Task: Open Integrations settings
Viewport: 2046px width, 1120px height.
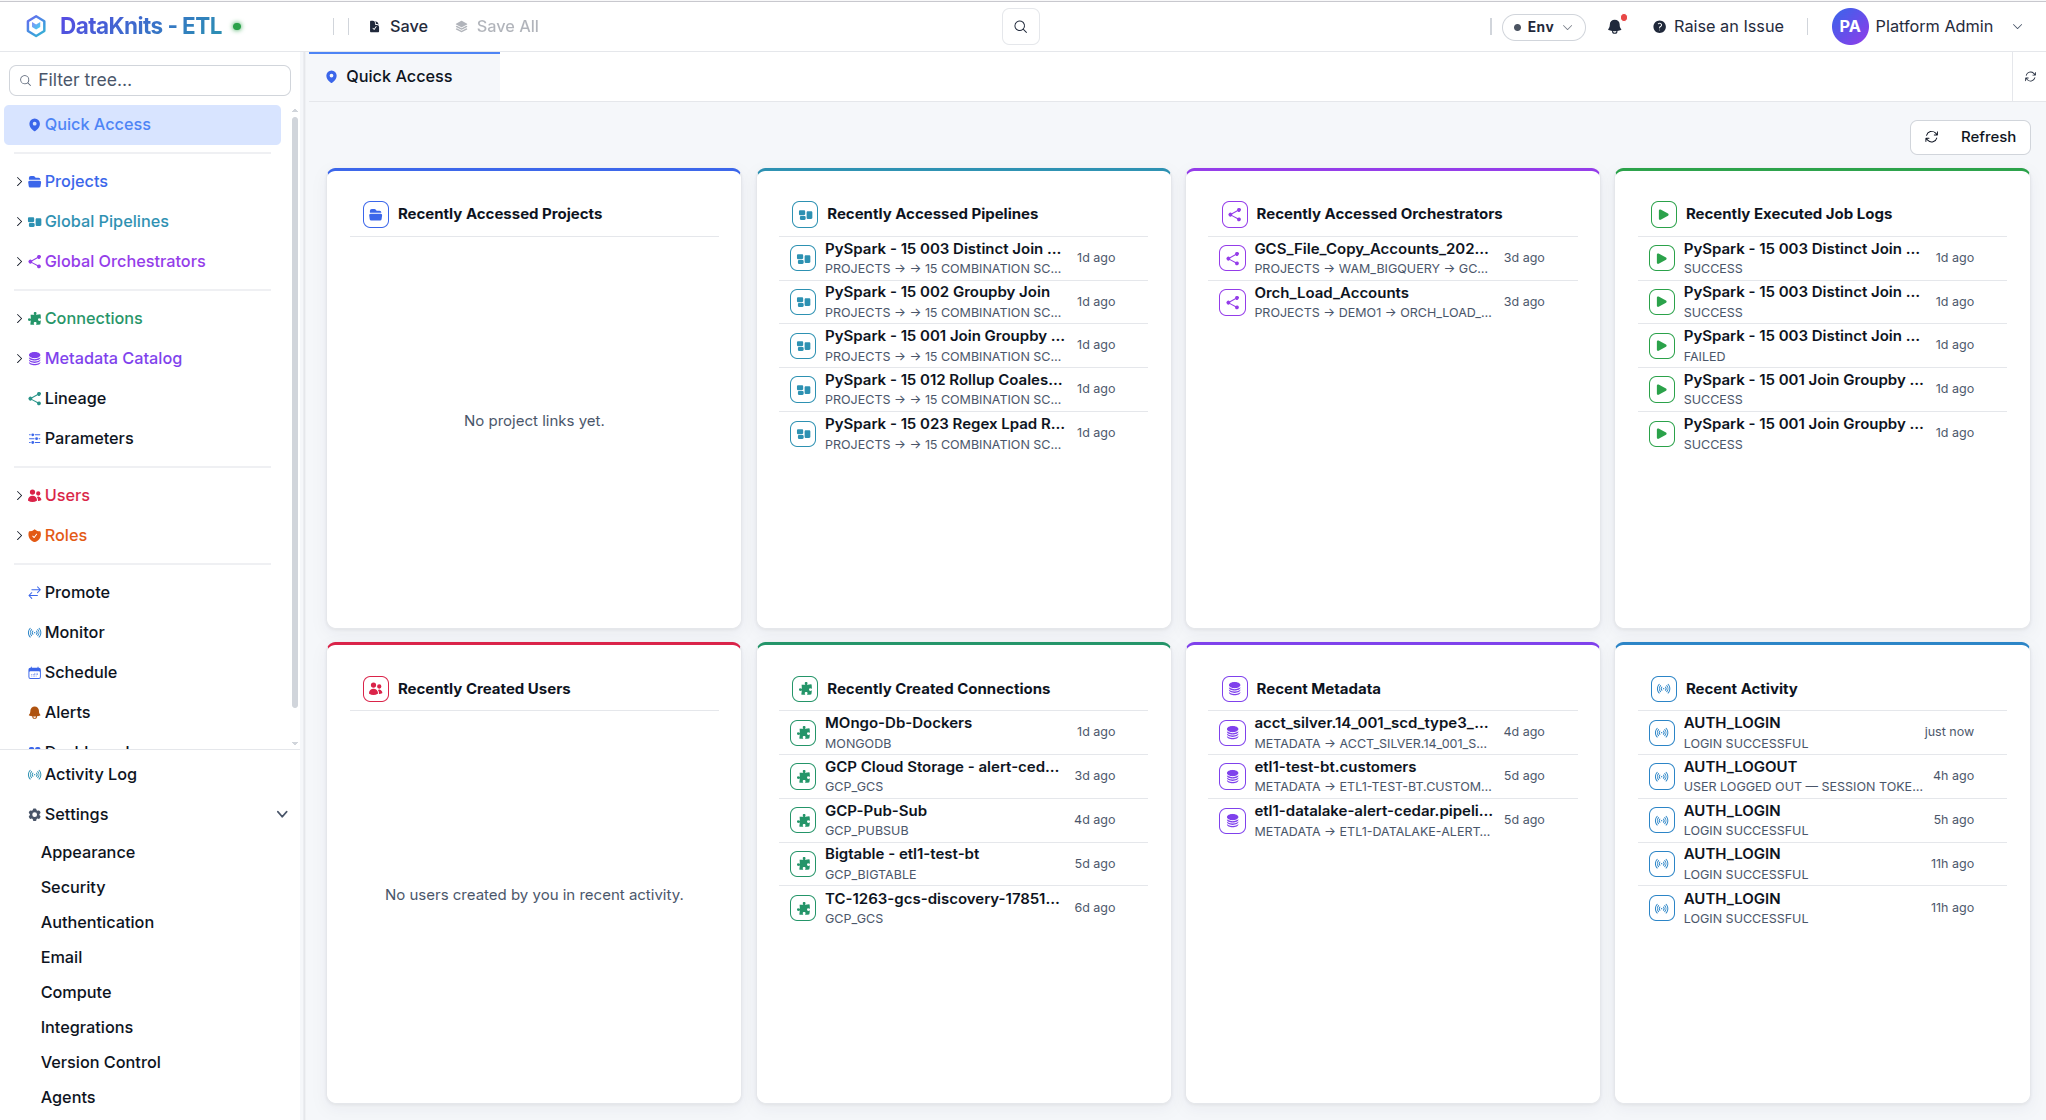Action: (86, 1027)
